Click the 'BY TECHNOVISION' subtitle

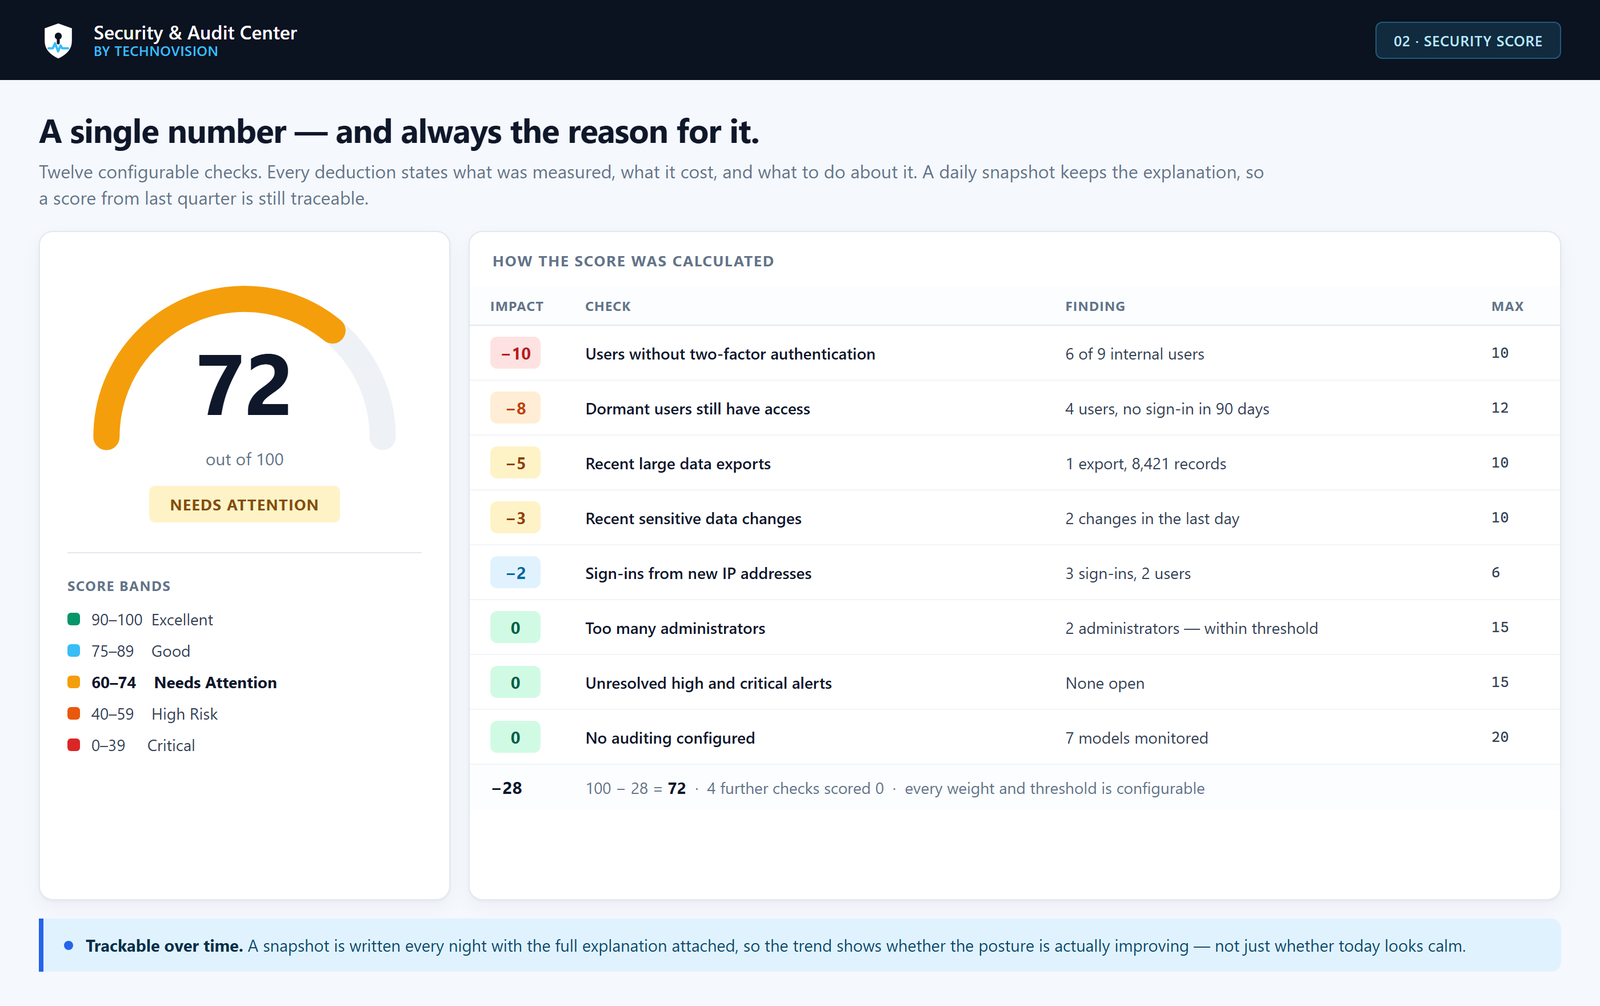[x=156, y=51]
